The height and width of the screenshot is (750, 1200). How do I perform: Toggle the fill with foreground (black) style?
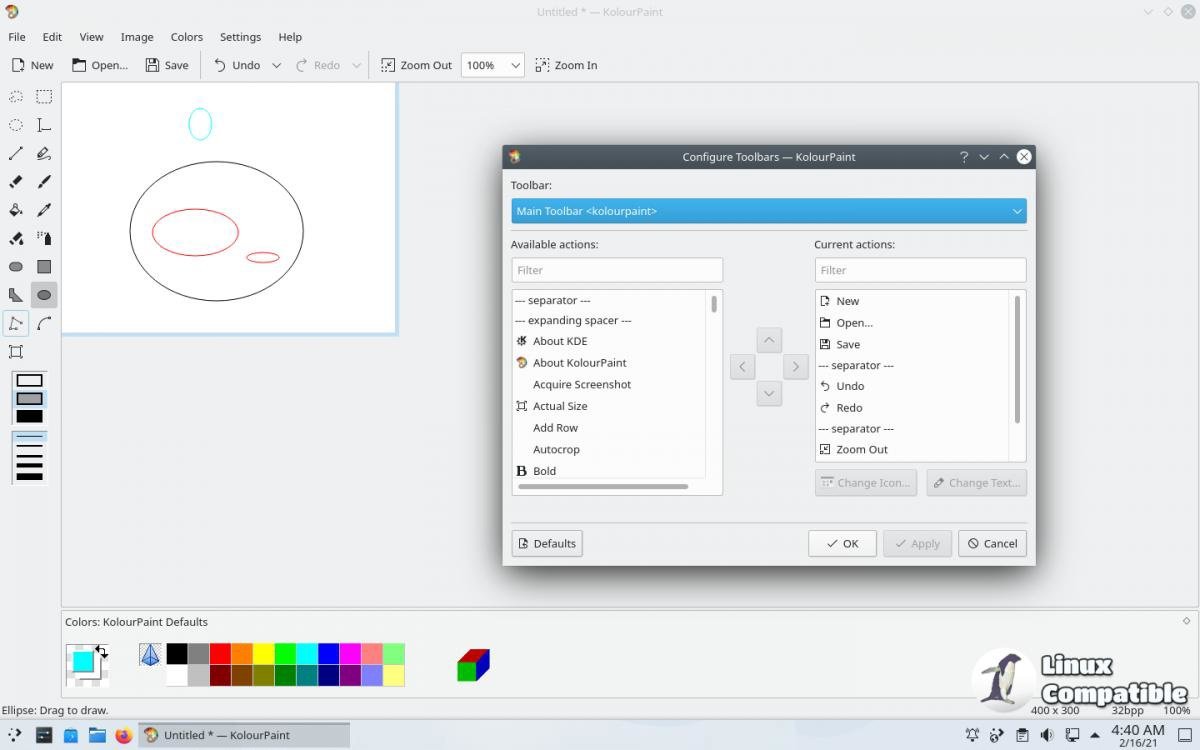point(30,416)
